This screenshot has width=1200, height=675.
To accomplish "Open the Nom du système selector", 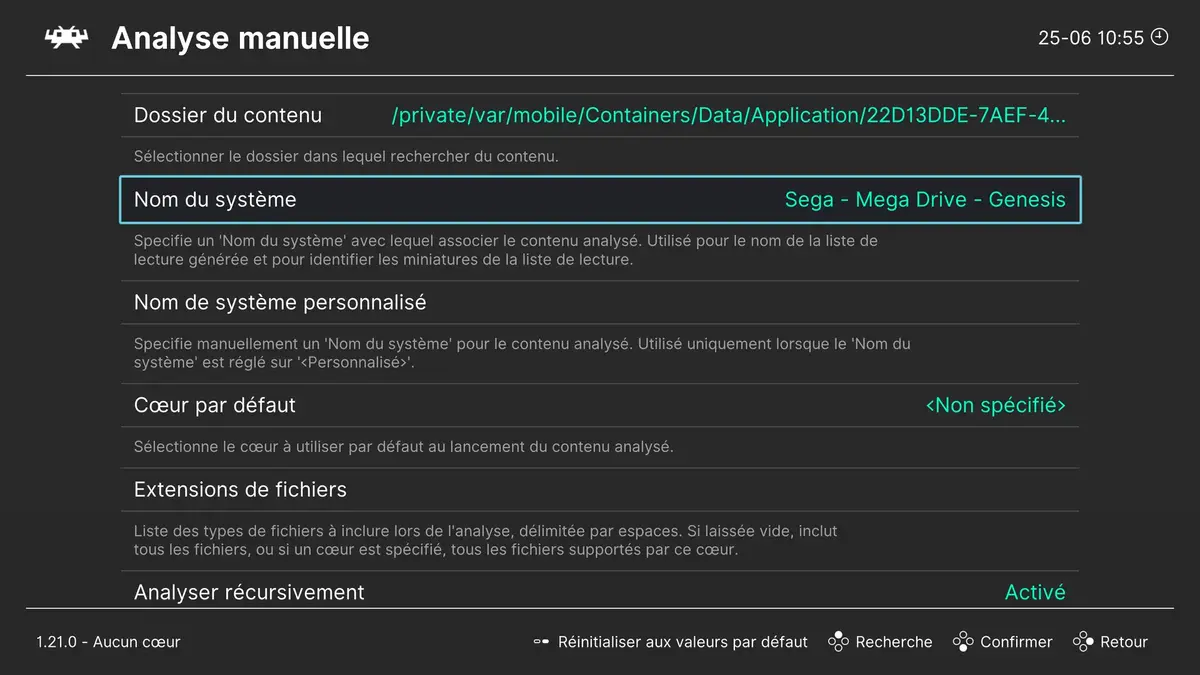I will (x=600, y=199).
